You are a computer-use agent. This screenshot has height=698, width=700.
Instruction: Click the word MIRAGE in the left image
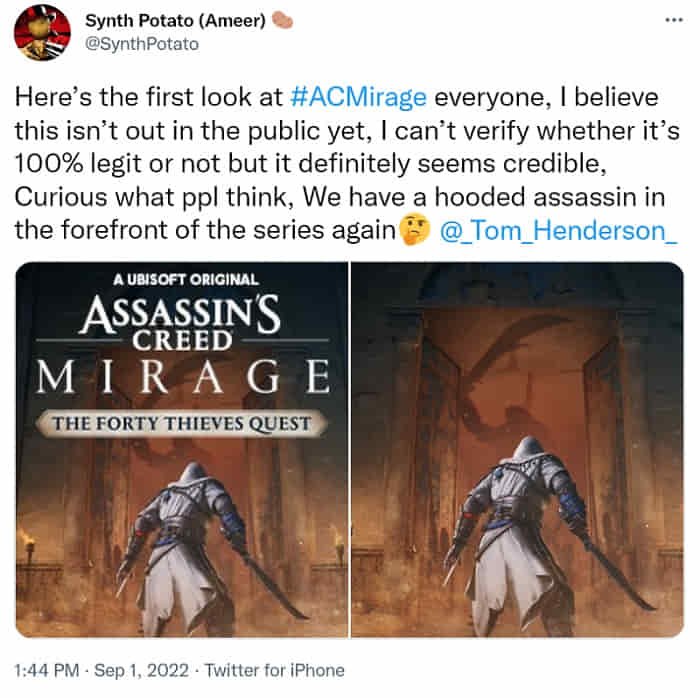click(181, 377)
